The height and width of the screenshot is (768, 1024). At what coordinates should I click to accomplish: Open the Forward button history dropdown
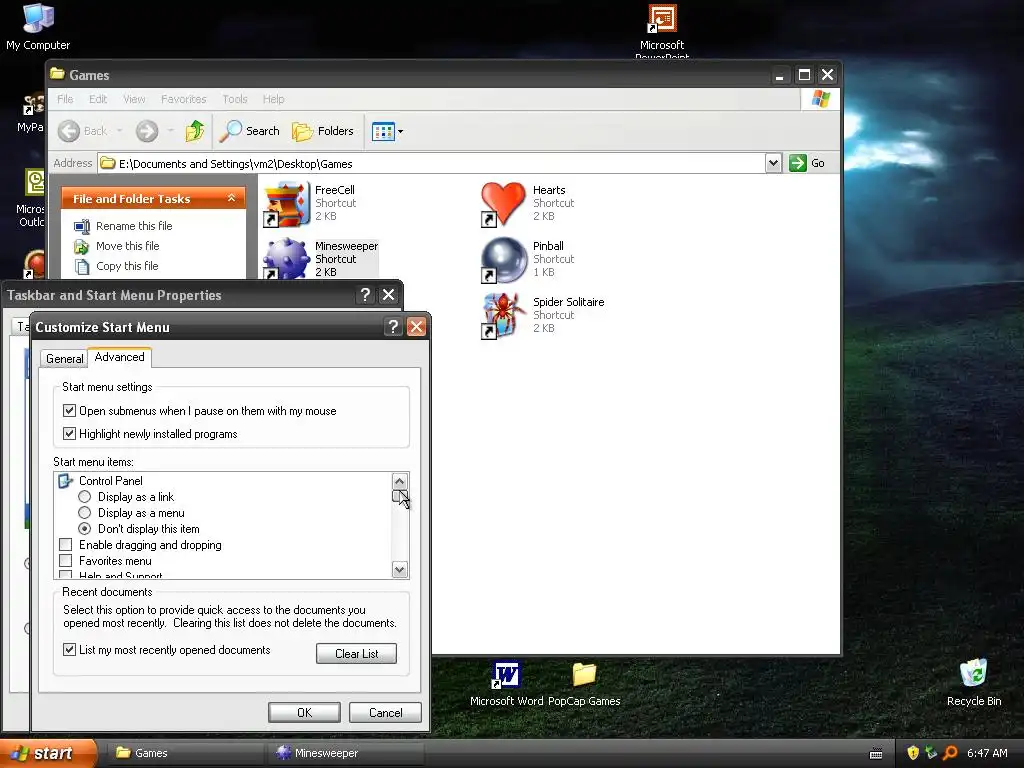coord(170,131)
